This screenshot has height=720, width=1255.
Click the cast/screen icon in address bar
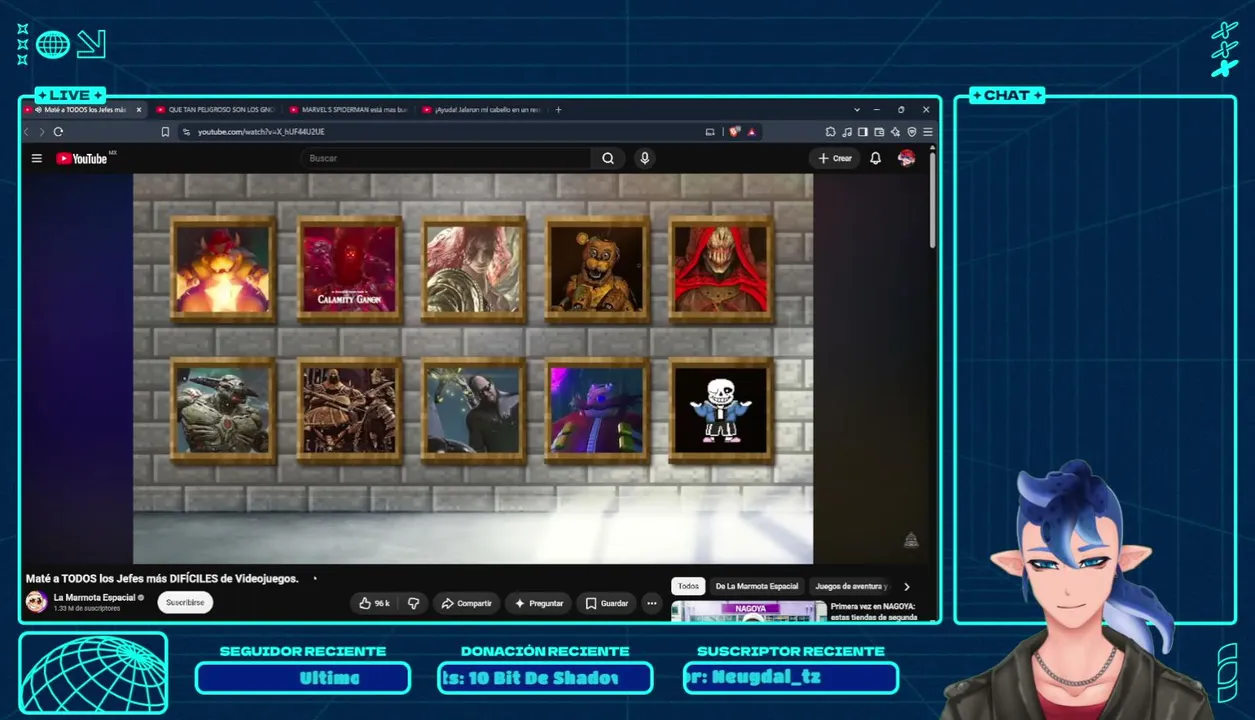point(710,132)
